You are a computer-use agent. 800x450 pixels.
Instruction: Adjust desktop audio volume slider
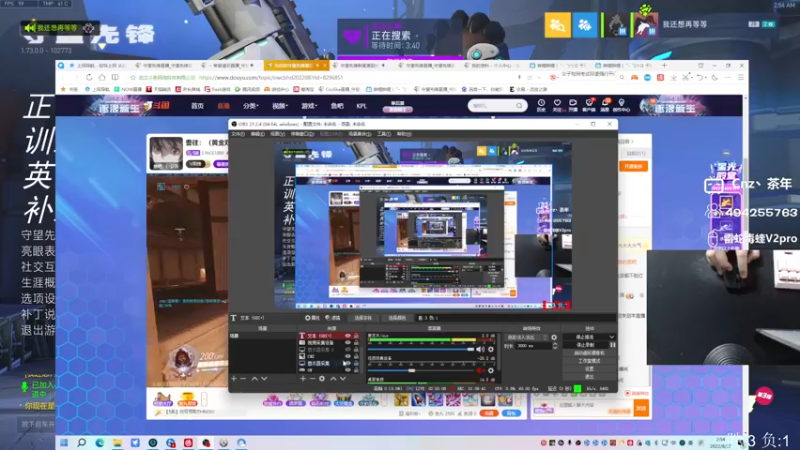click(421, 371)
